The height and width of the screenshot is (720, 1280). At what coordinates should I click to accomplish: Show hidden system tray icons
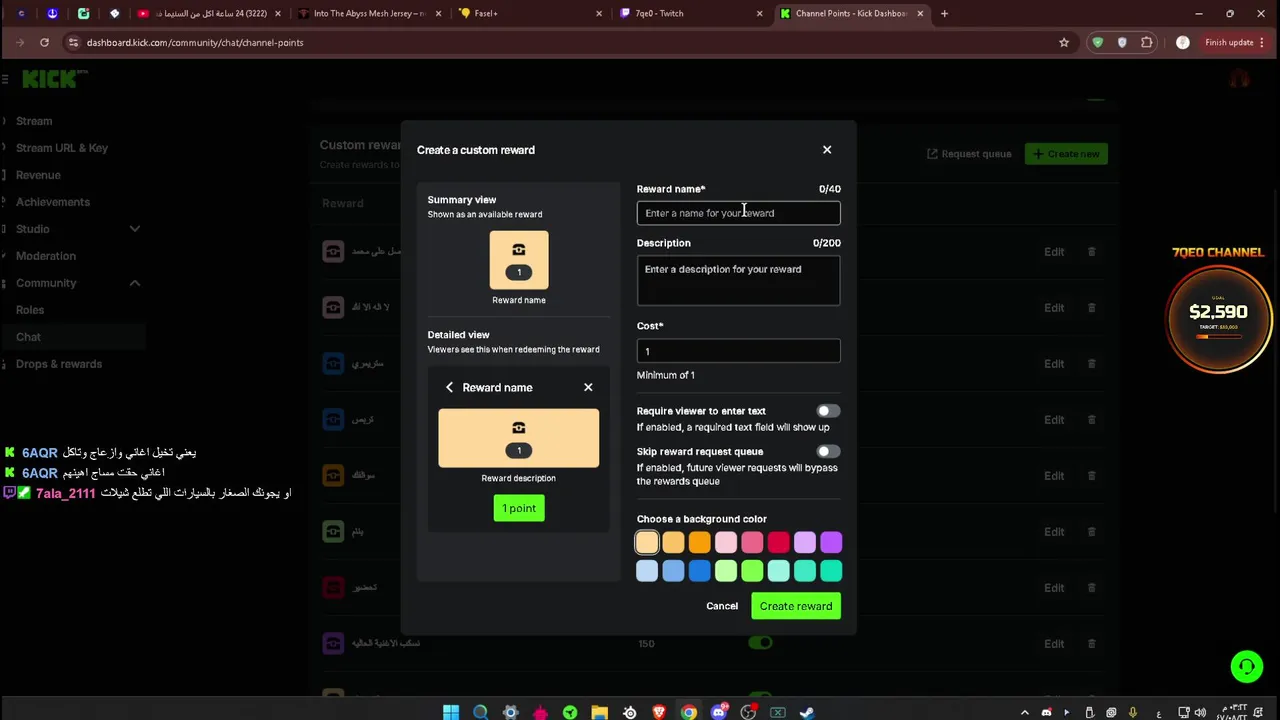click(x=1024, y=713)
